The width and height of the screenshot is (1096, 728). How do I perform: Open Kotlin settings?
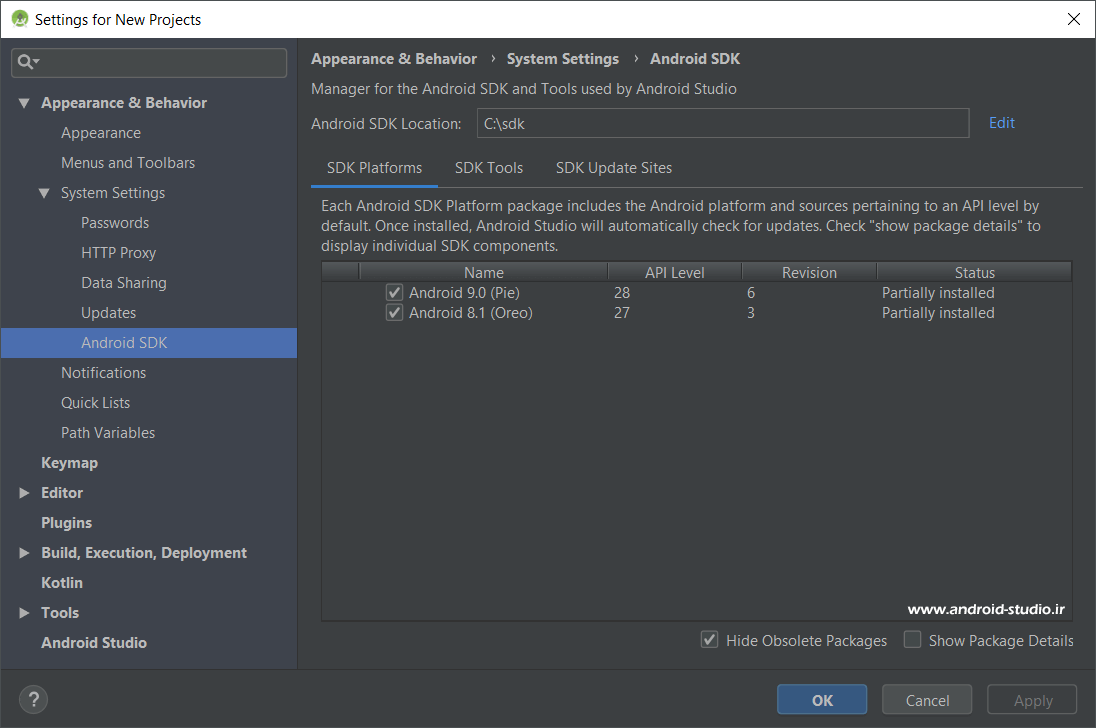(x=62, y=583)
